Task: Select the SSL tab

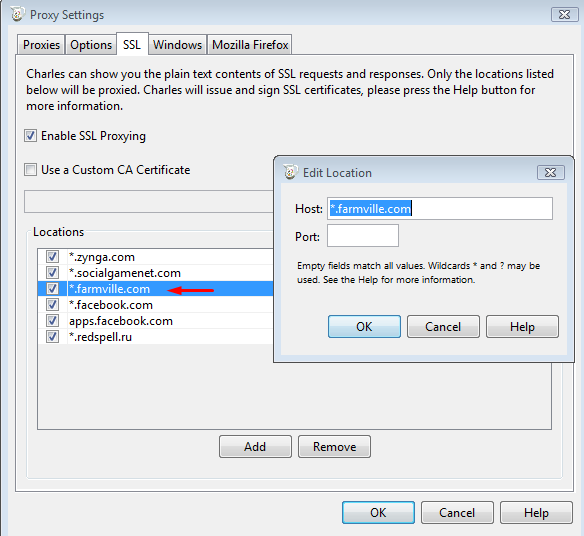Action: click(132, 44)
